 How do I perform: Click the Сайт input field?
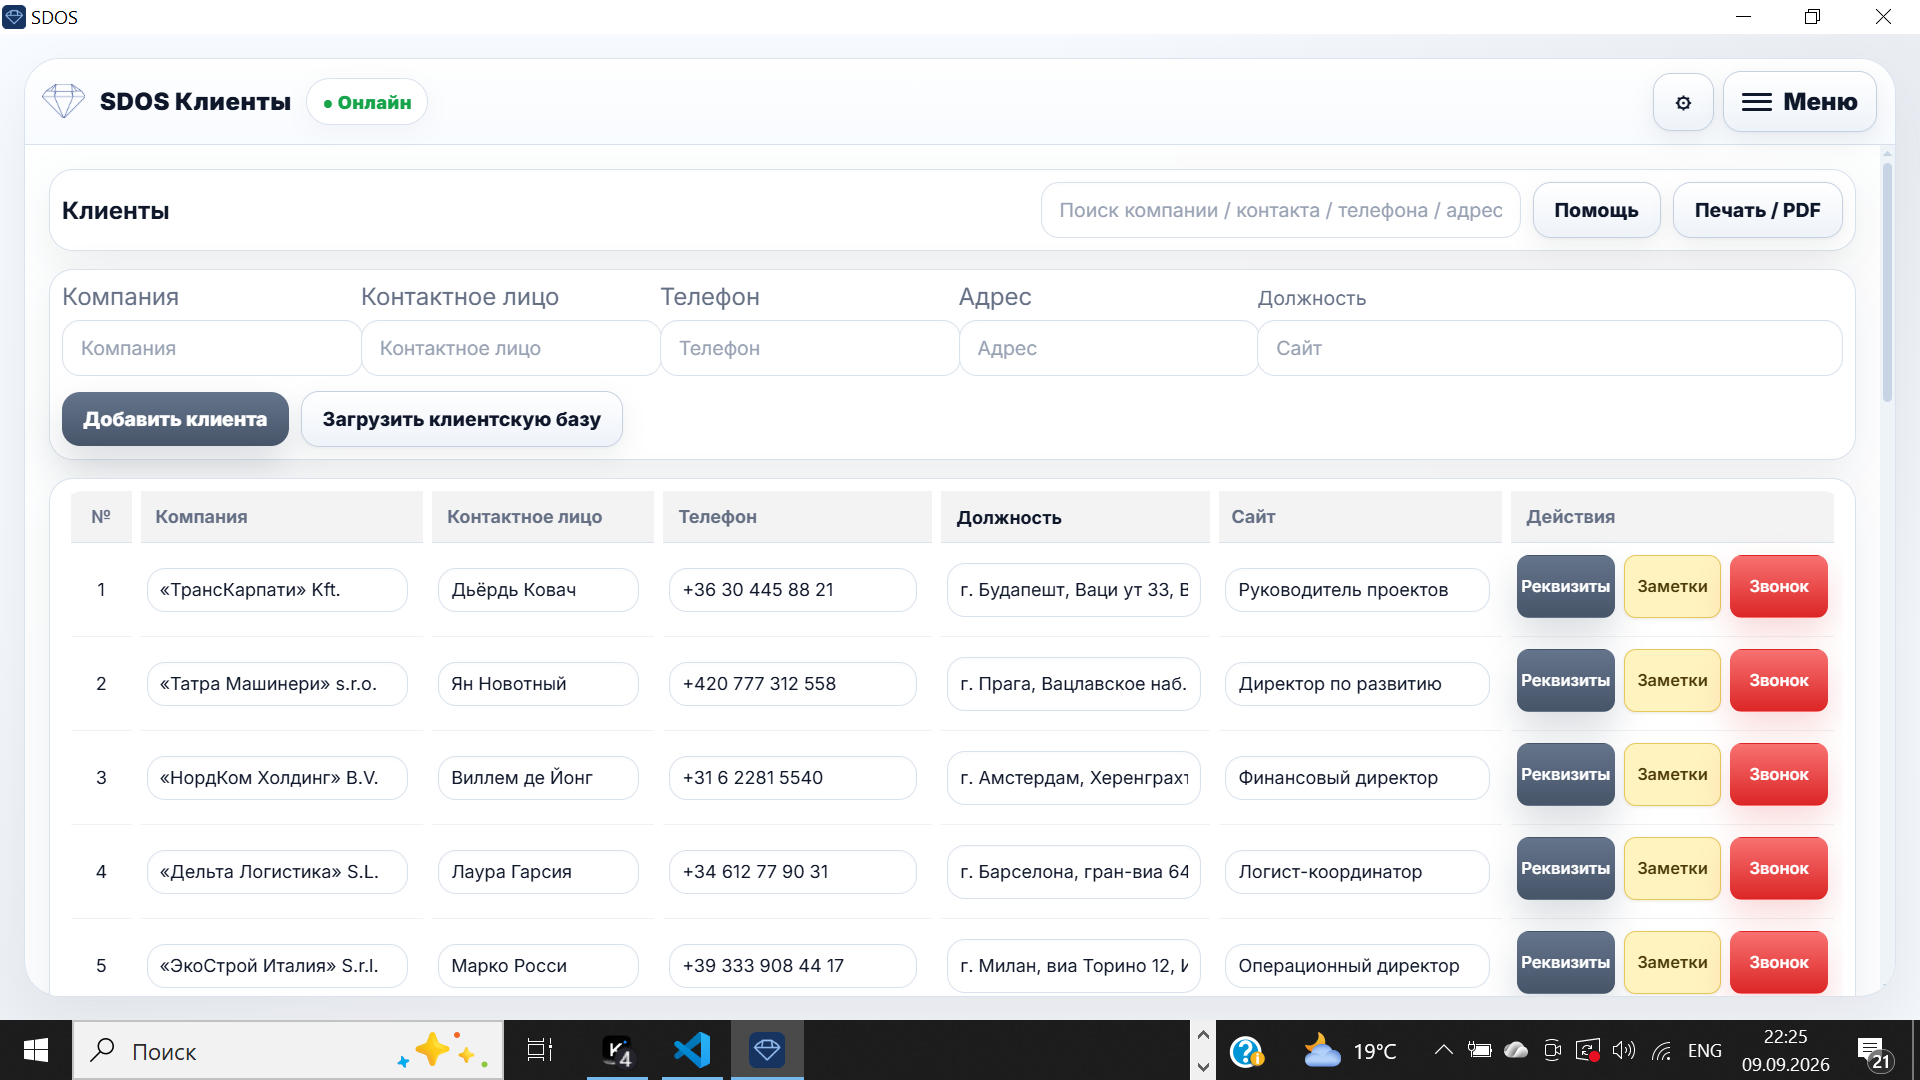pos(1549,348)
